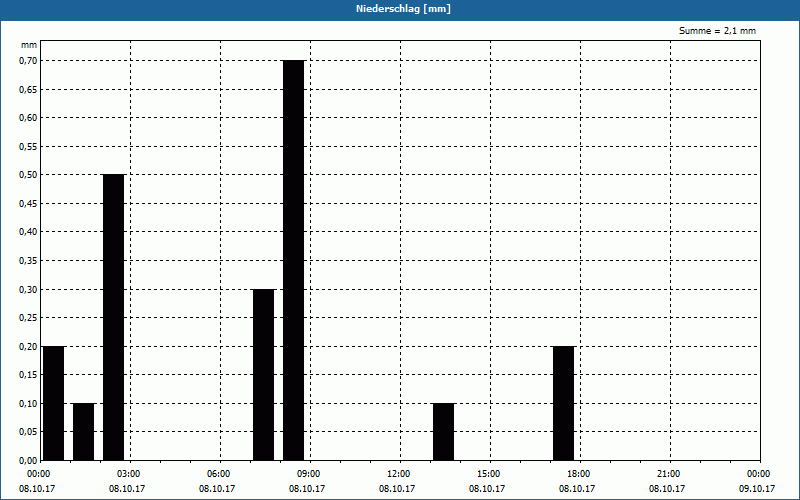Click the '0,30' y-axis label
The image size is (800, 500).
[x=28, y=289]
